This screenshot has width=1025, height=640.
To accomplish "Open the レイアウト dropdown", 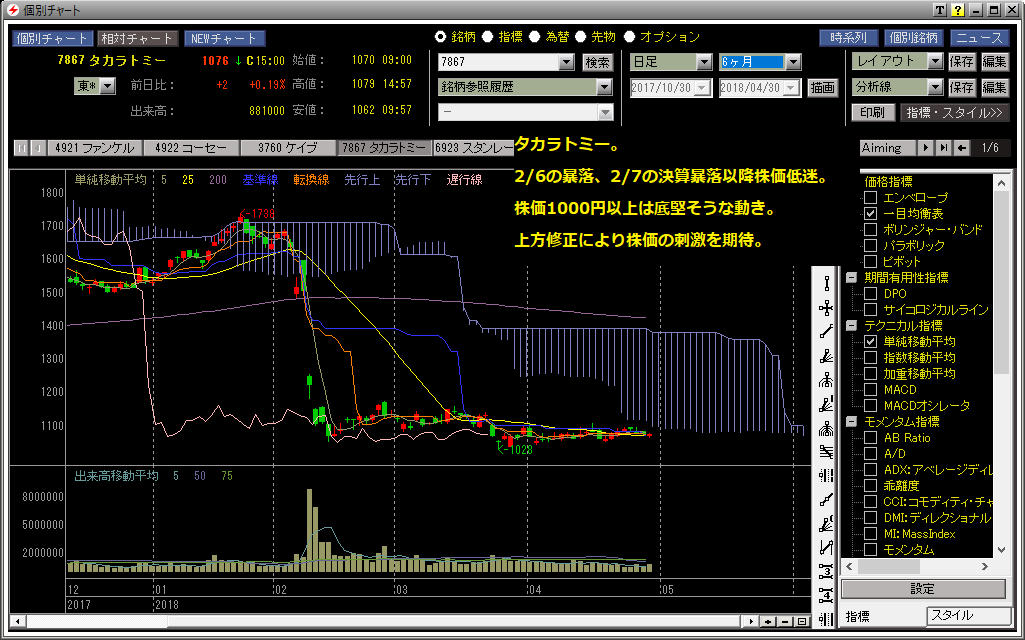I will click(x=935, y=61).
